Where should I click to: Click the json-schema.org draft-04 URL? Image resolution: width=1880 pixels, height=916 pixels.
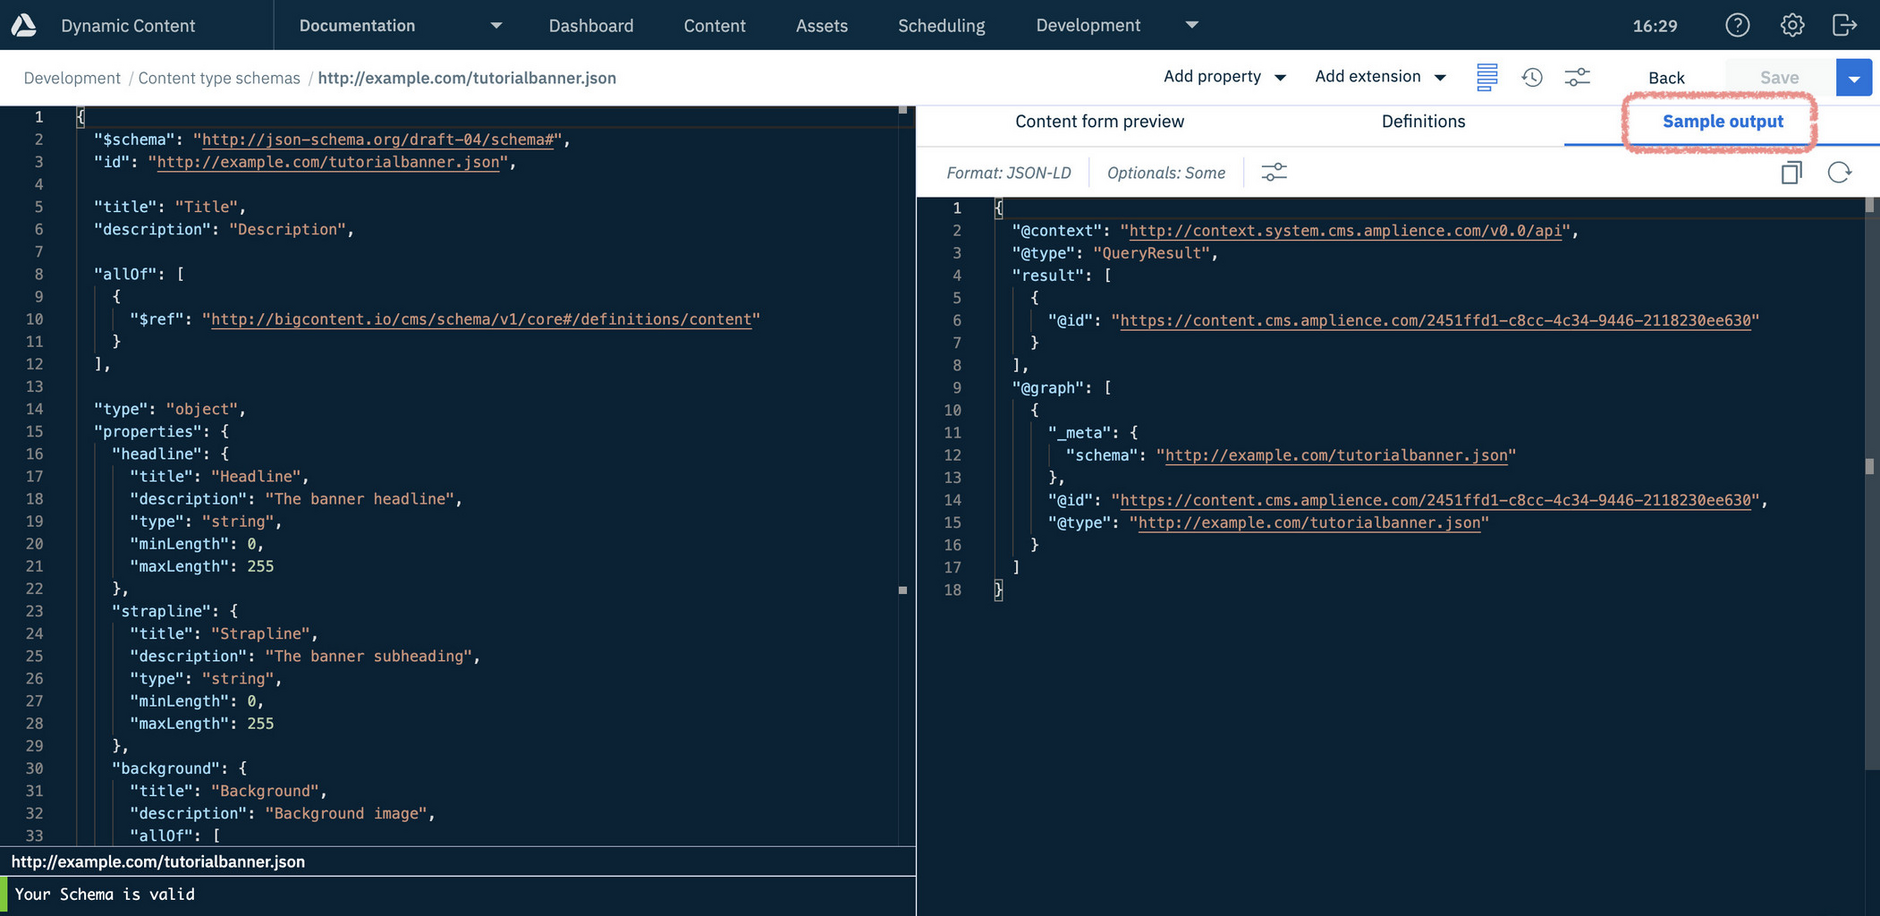tap(377, 139)
